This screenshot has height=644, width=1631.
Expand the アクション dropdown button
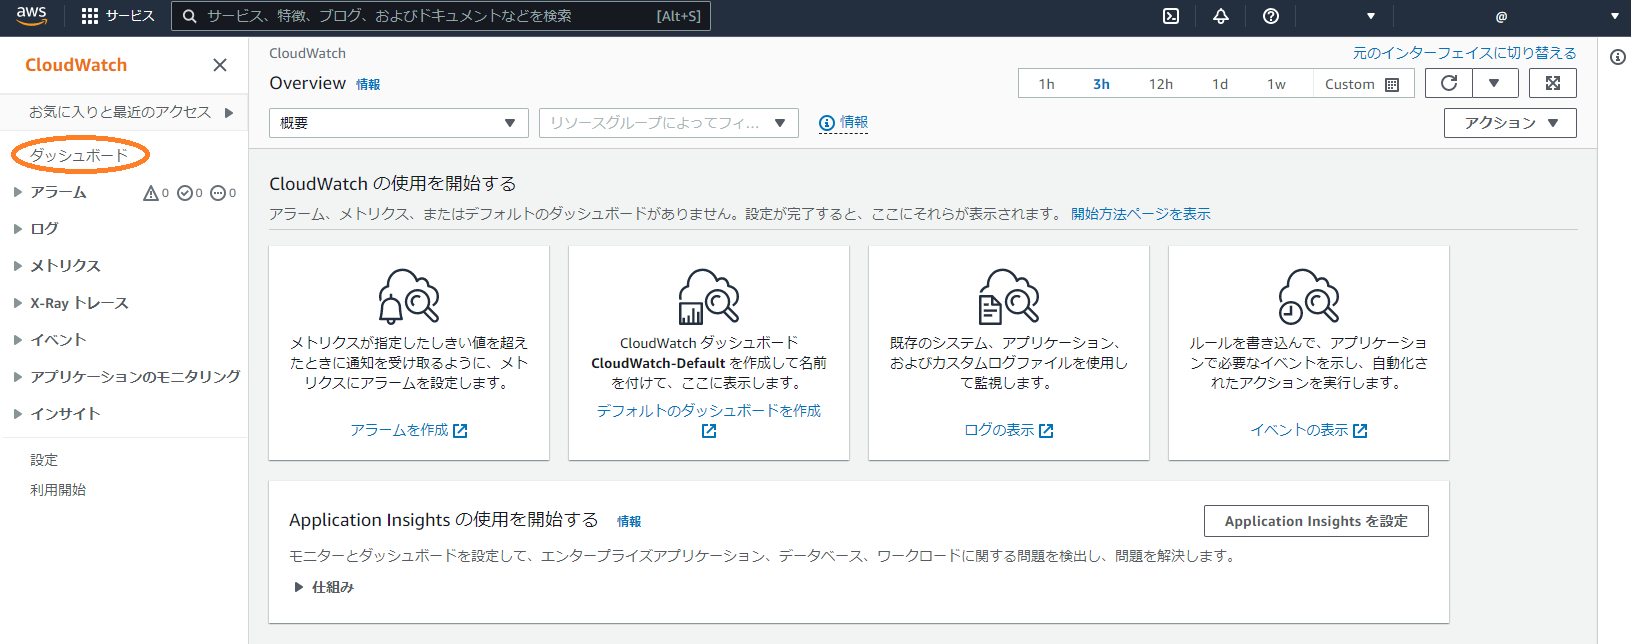(1510, 123)
